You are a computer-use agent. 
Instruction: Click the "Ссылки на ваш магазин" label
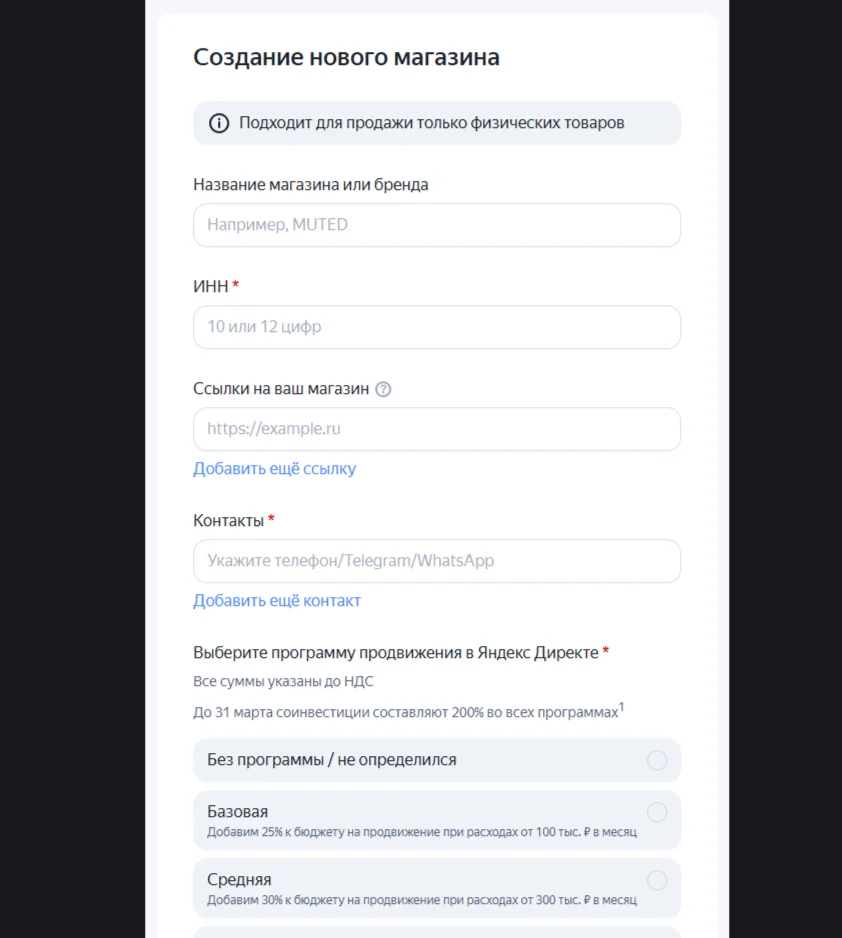coord(281,388)
